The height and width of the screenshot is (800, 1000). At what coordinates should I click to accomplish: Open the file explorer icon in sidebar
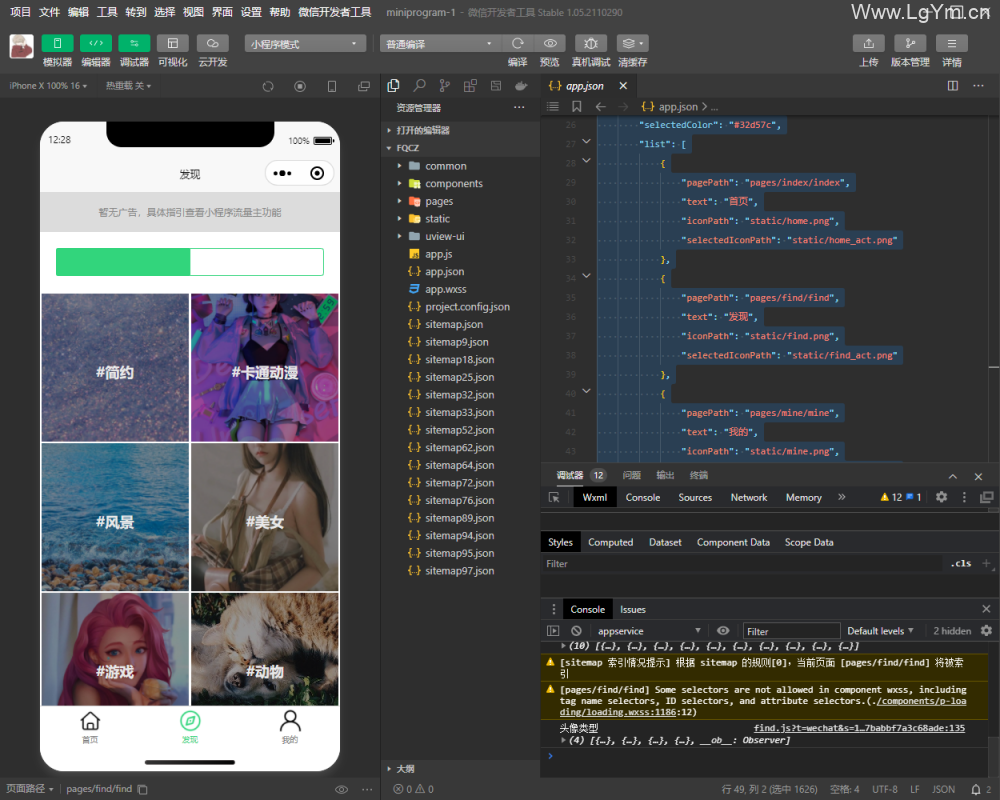(x=393, y=85)
